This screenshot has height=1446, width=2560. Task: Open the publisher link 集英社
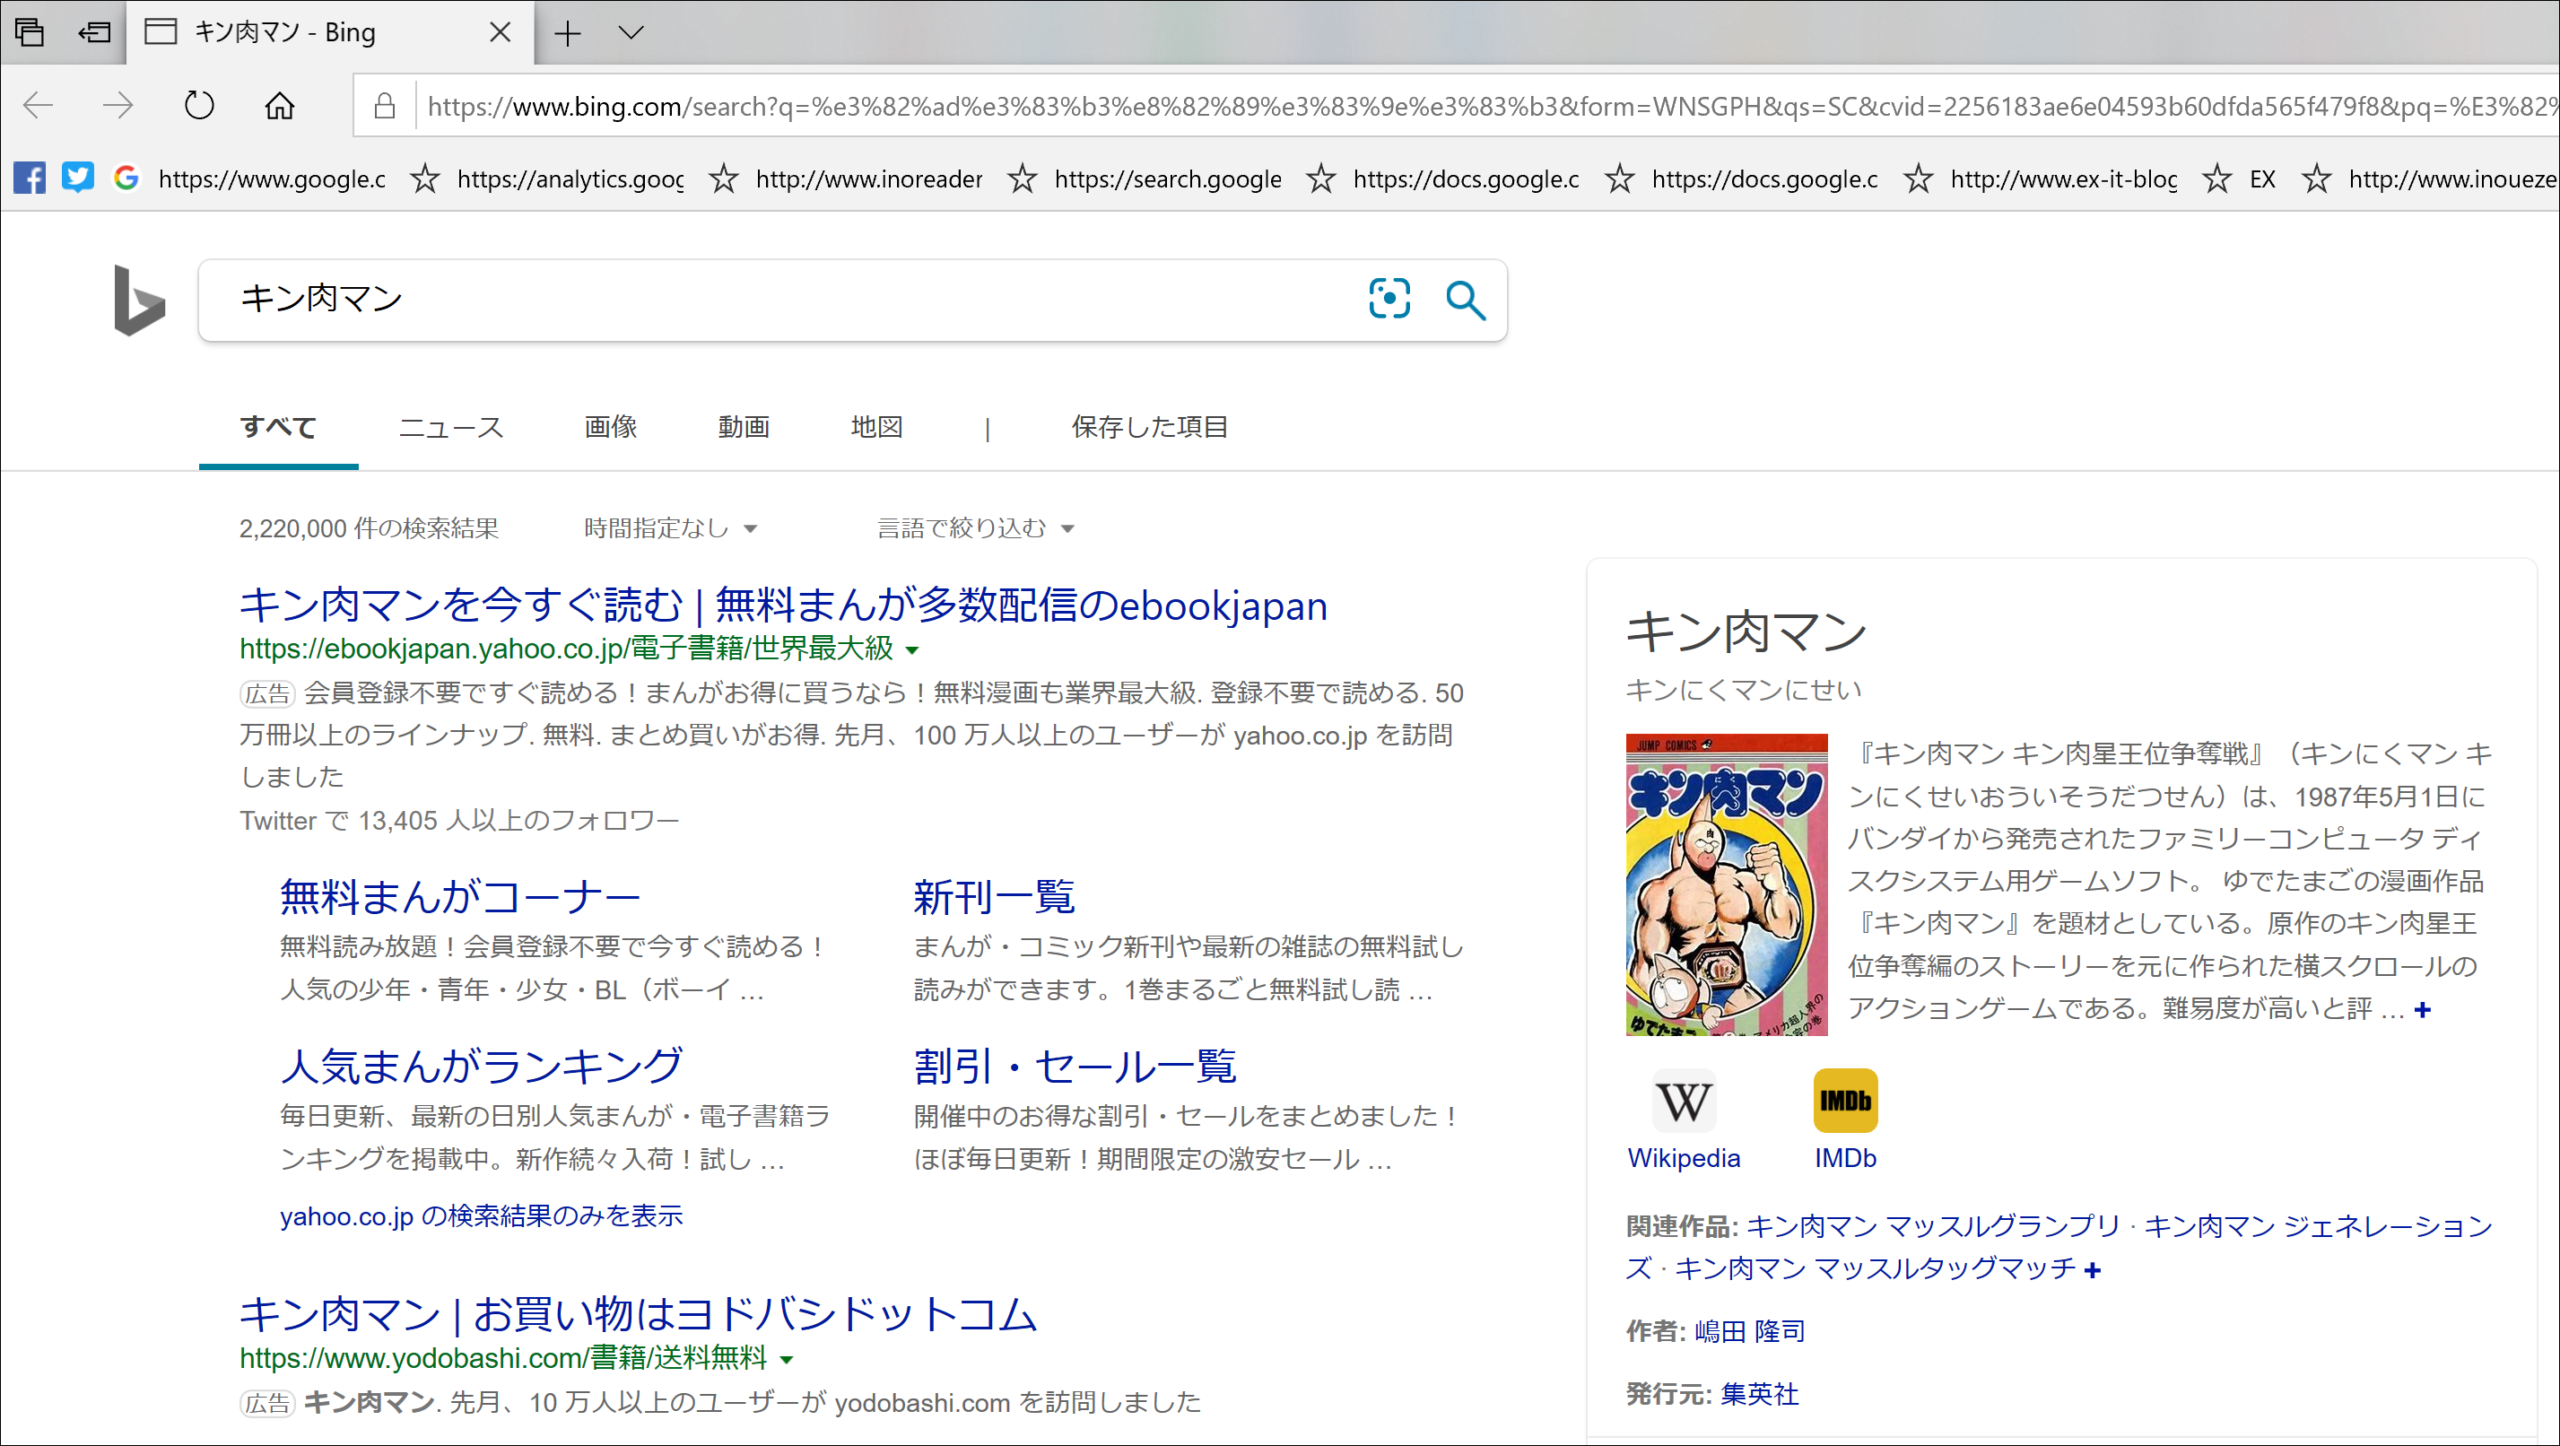pos(1759,1394)
